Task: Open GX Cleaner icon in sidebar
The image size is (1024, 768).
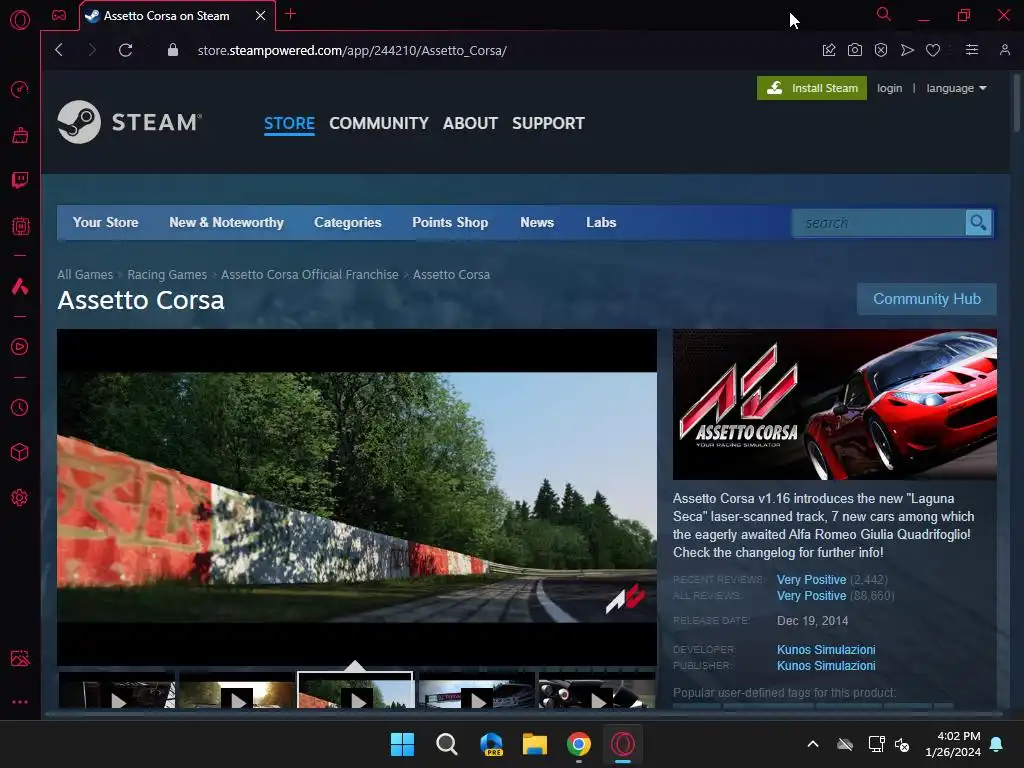Action: (x=20, y=135)
